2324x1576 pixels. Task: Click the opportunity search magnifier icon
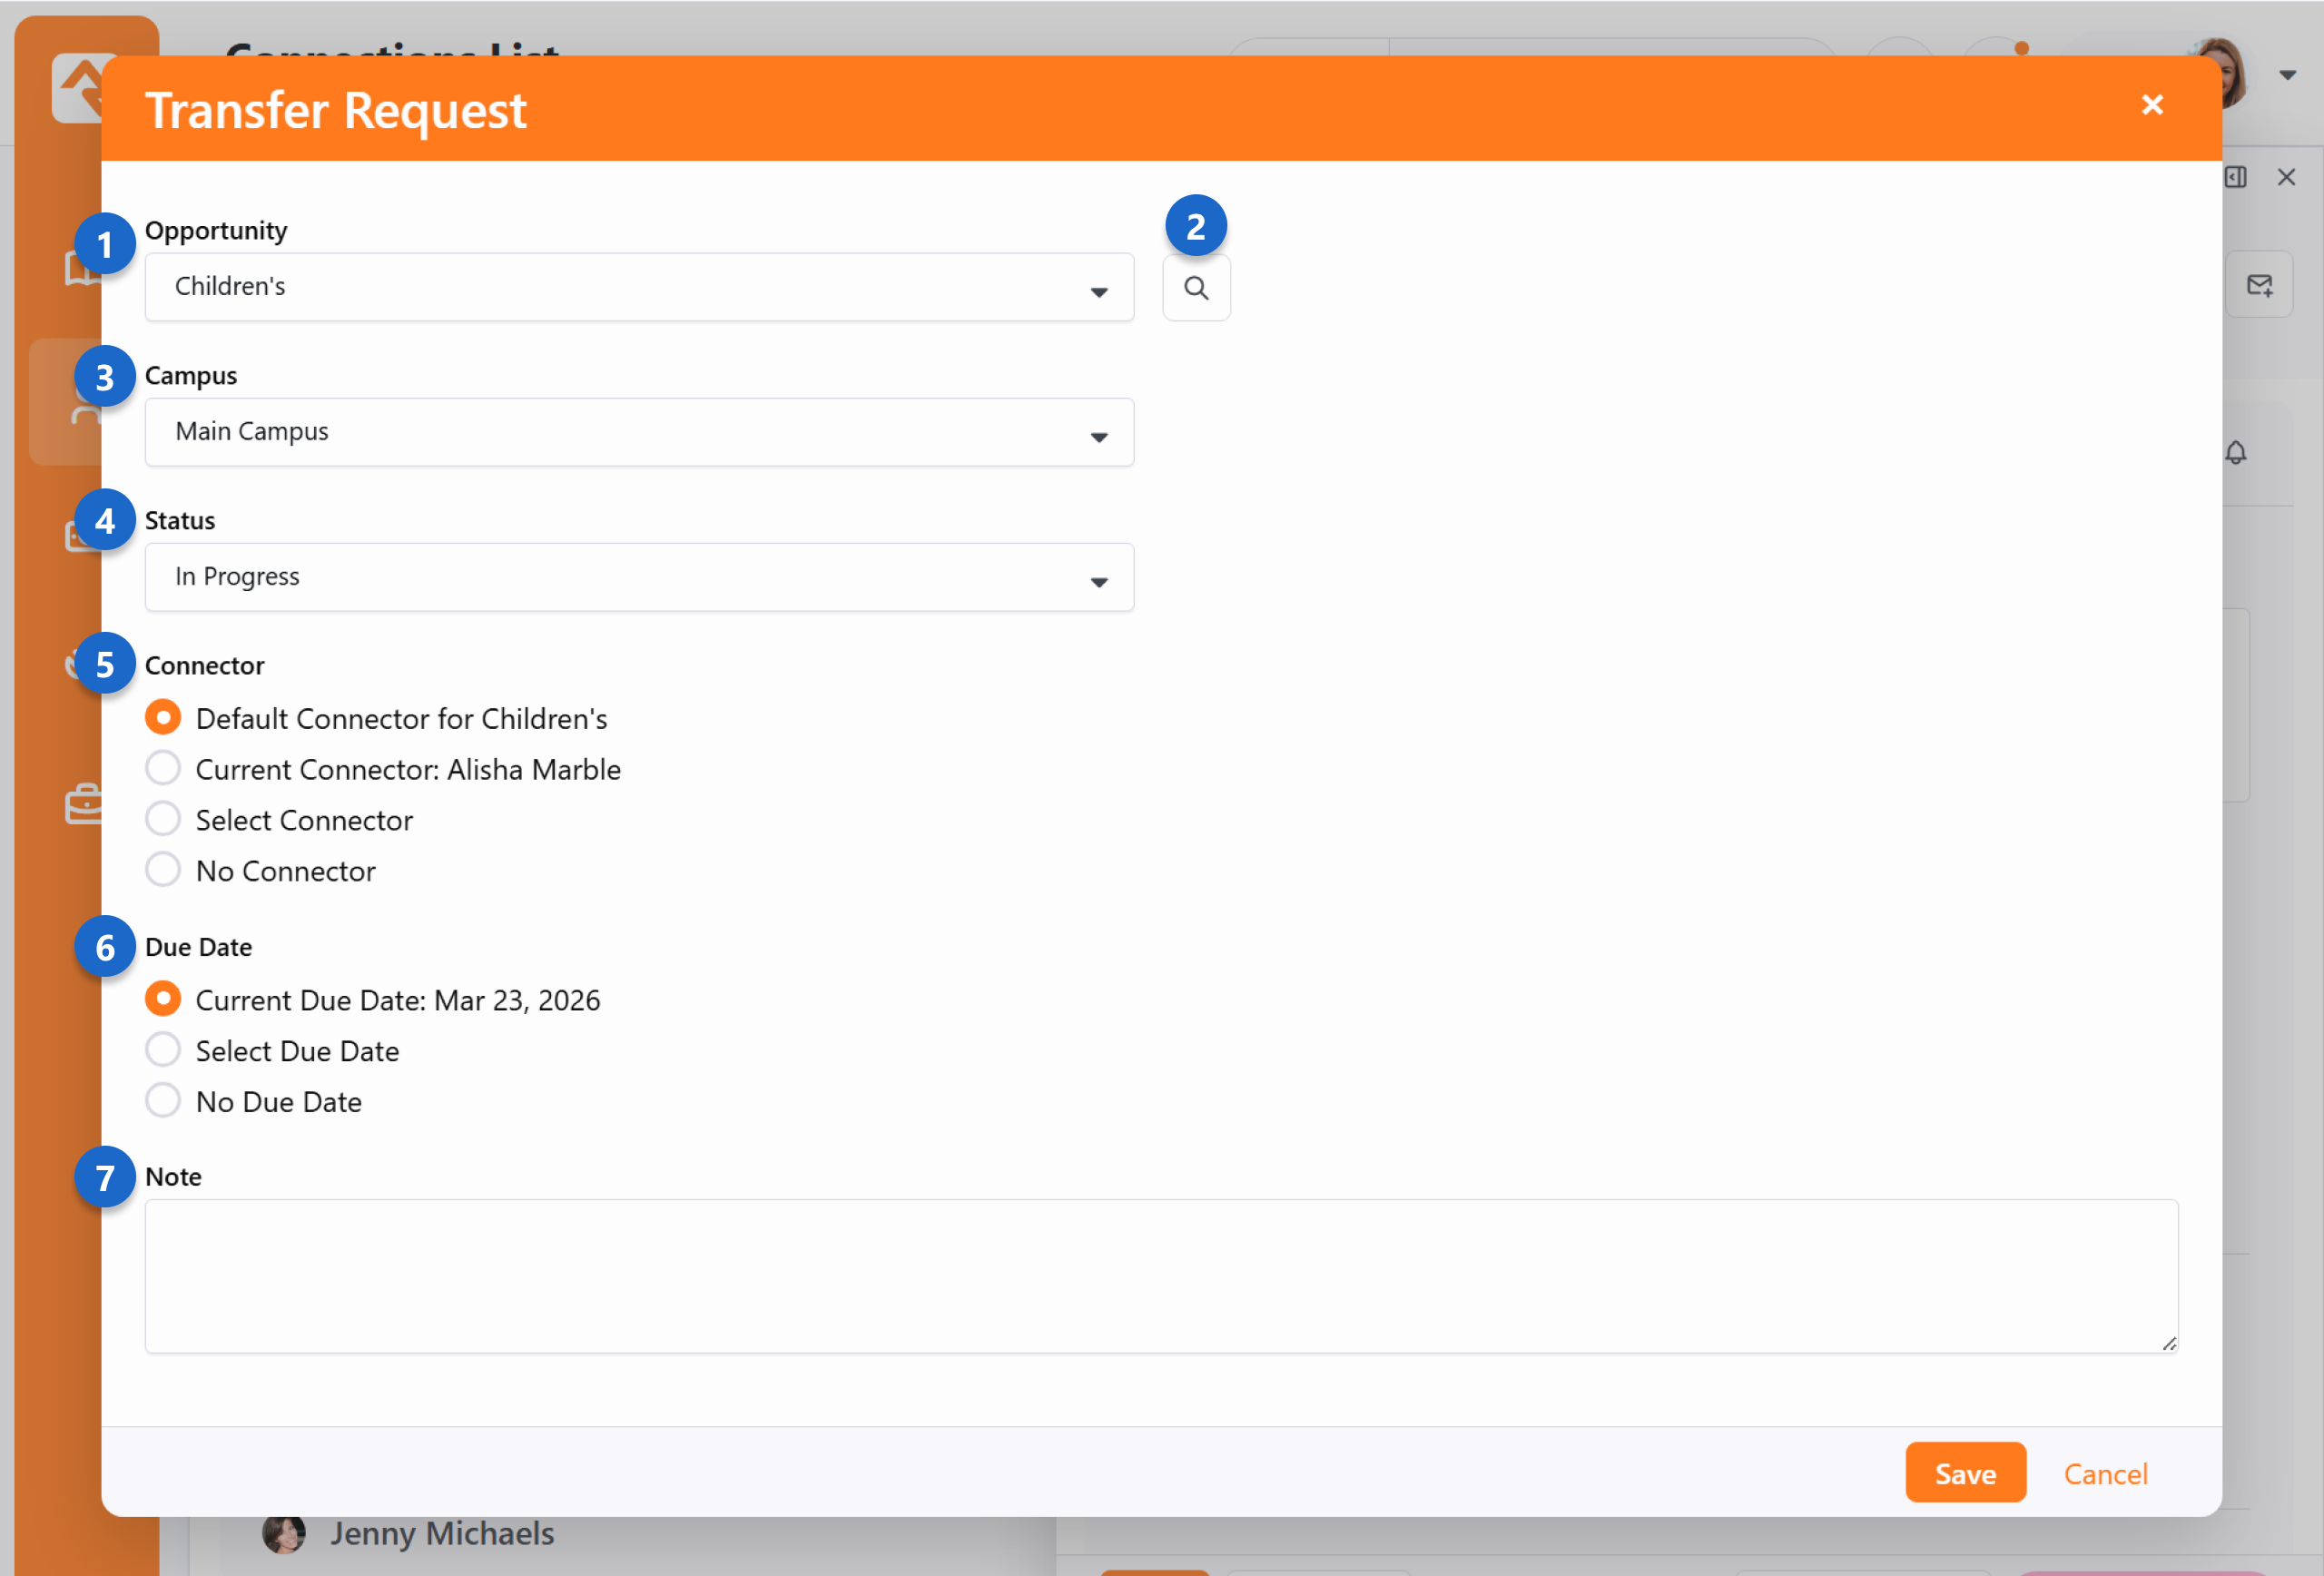[x=1196, y=288]
